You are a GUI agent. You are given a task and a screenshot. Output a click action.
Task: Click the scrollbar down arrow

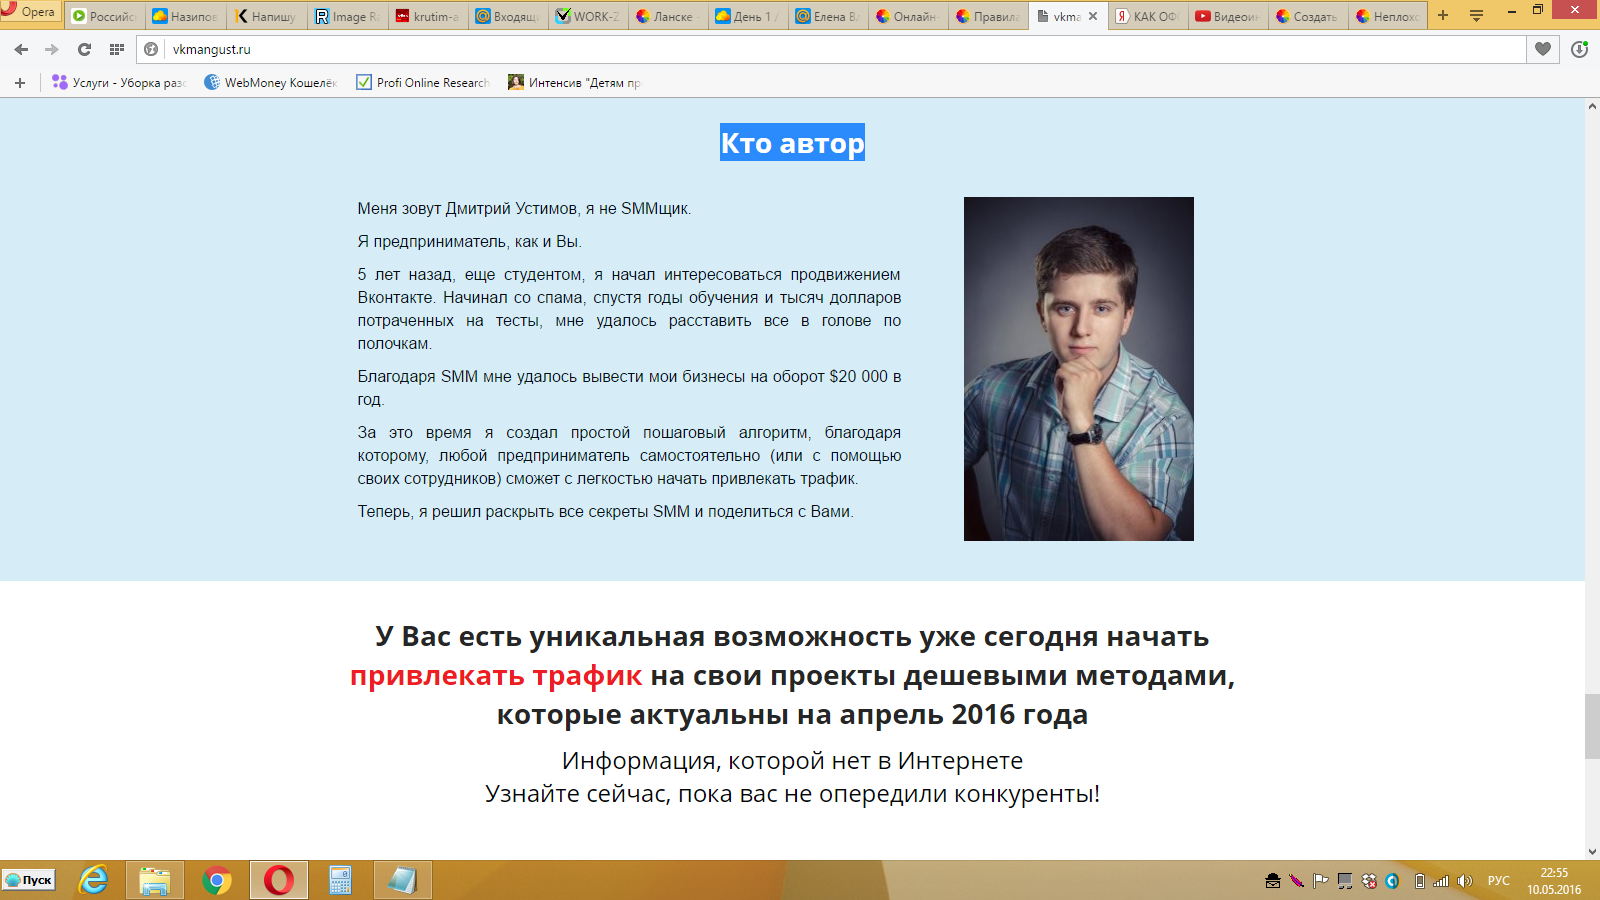point(1592,852)
